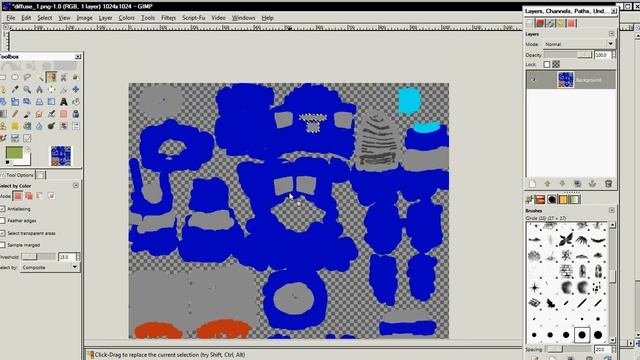
Task: Select the Blend gradient tool
Action: (2, 114)
